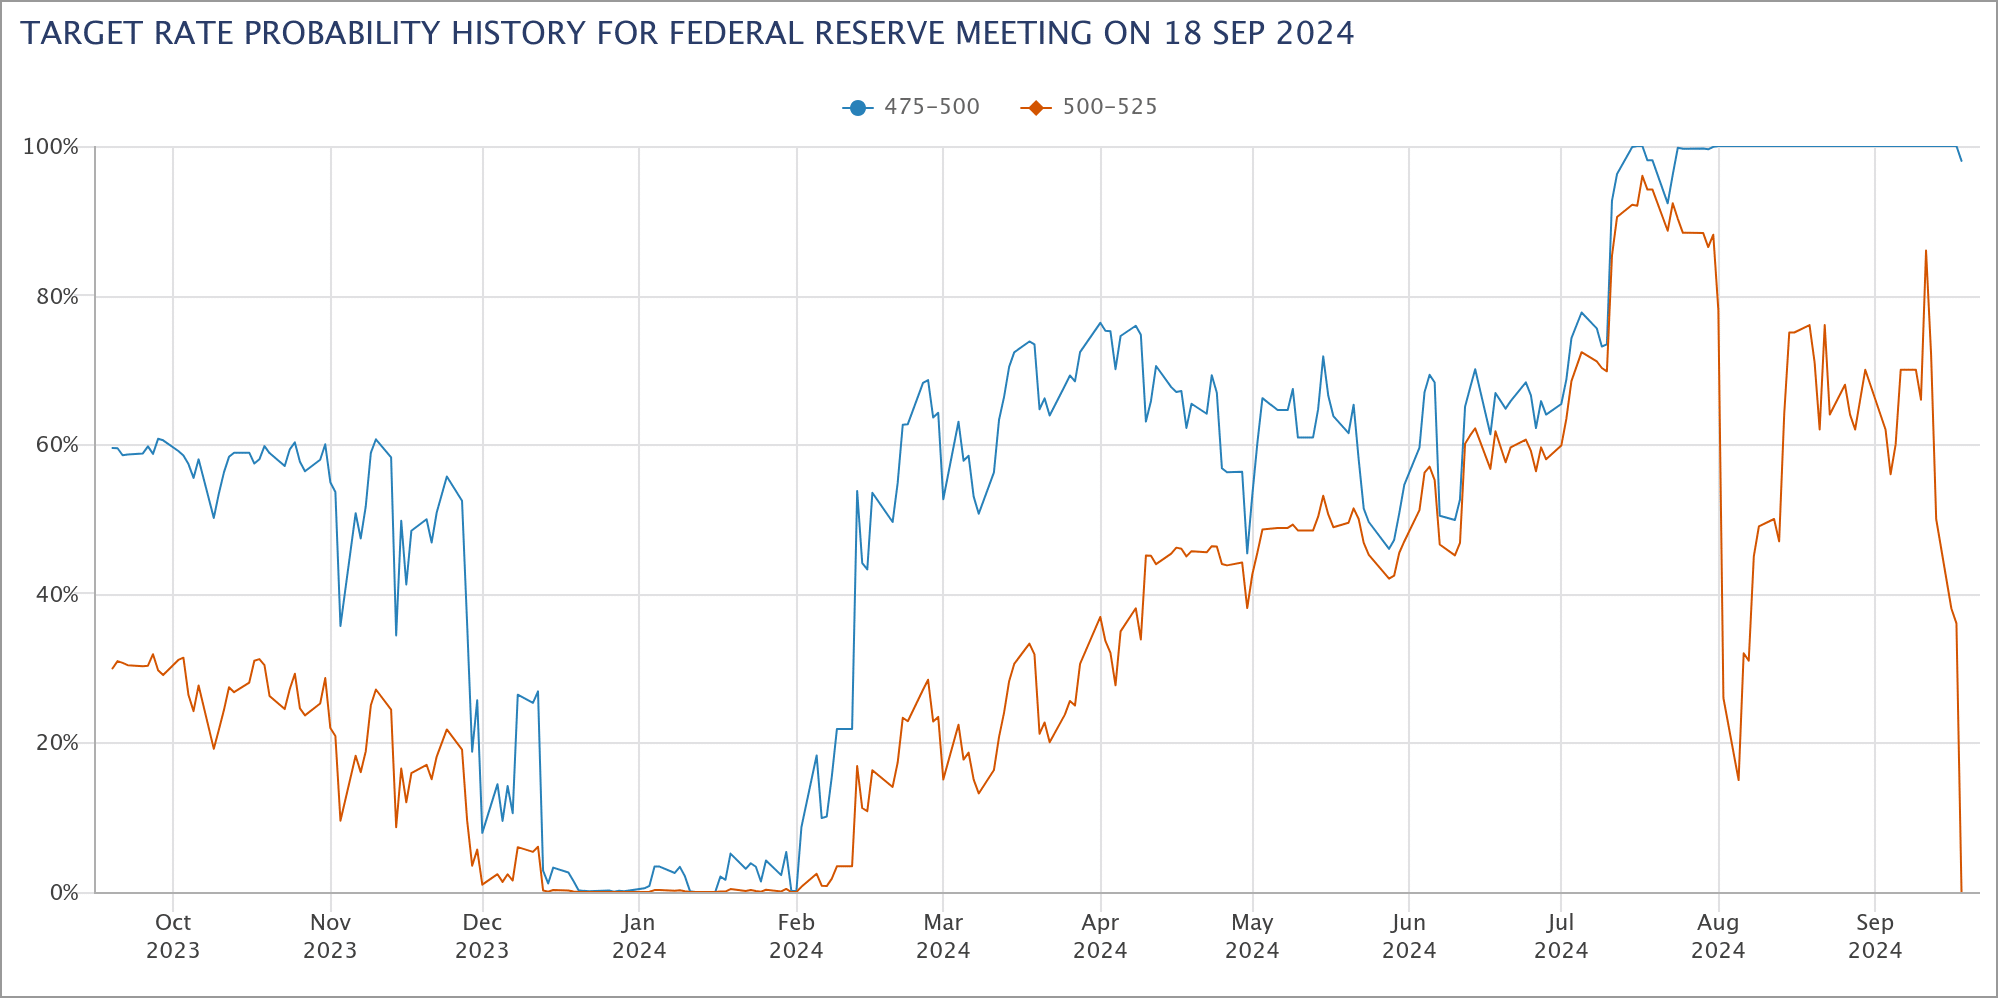Click the 60% y-axis label

[x=58, y=445]
